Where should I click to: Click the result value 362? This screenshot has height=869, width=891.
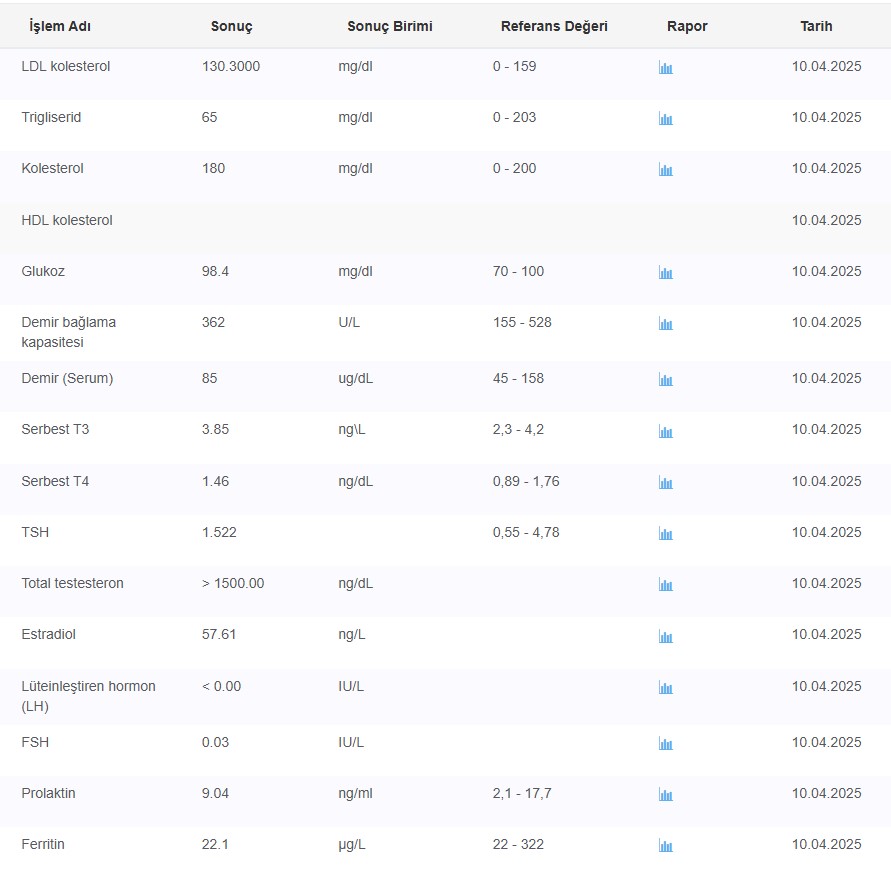point(213,322)
